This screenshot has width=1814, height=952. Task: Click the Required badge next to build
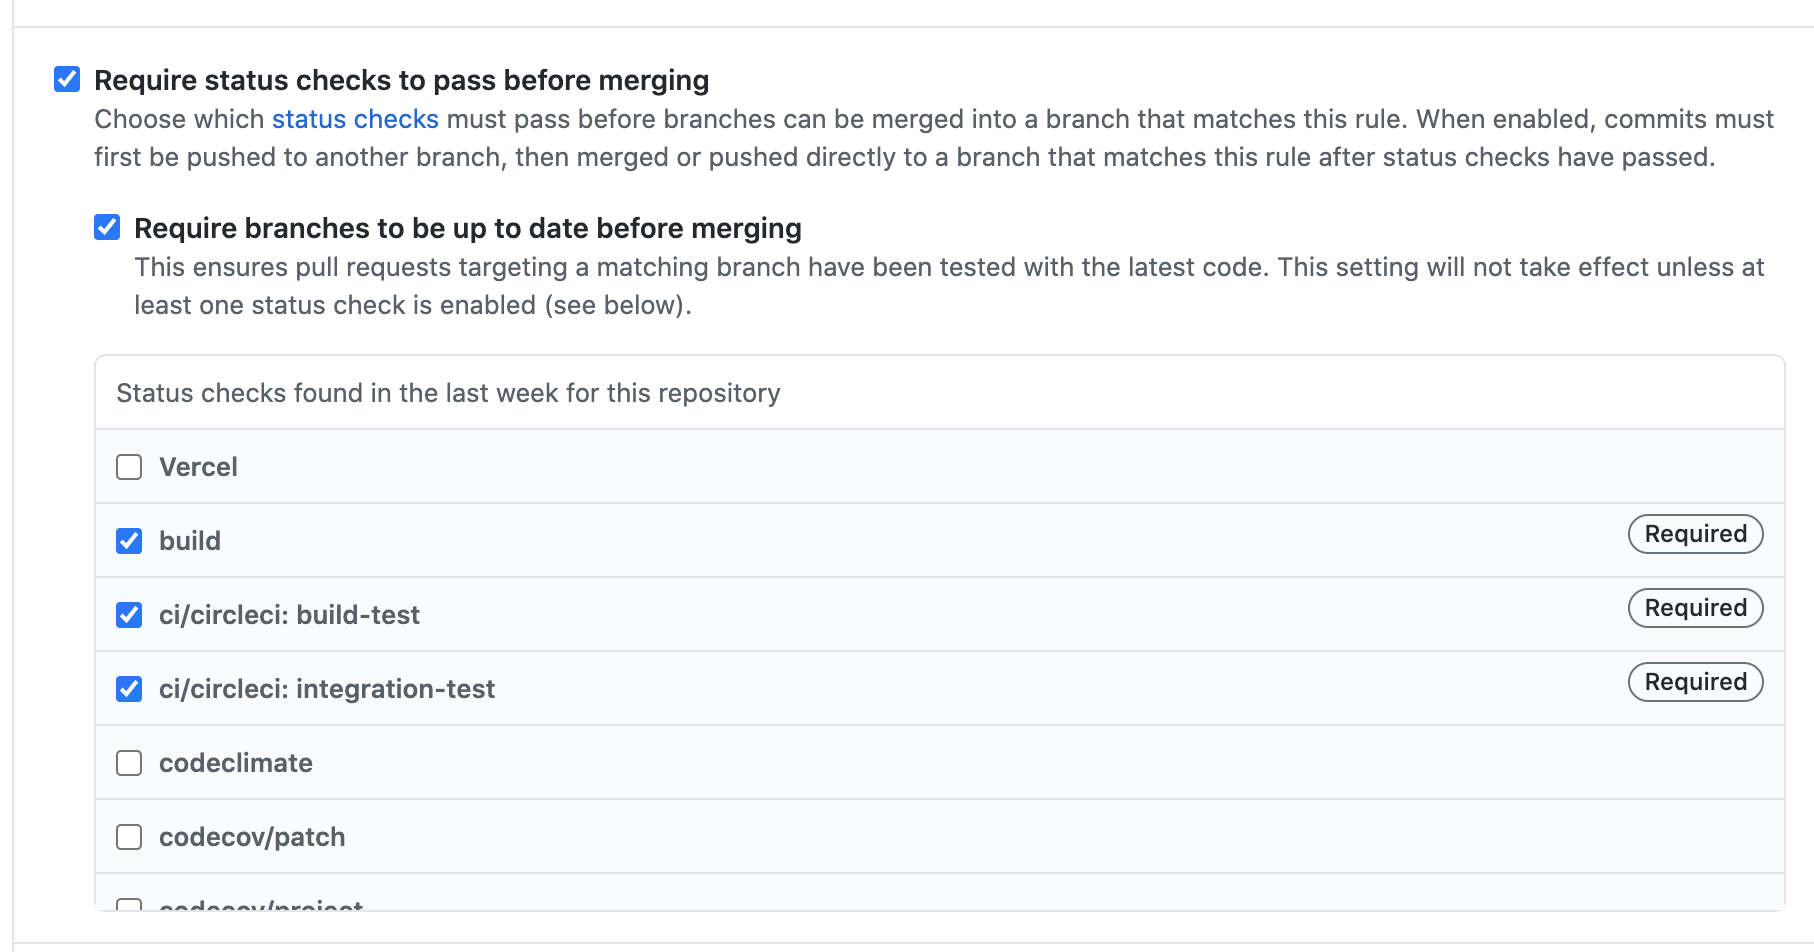(x=1695, y=534)
